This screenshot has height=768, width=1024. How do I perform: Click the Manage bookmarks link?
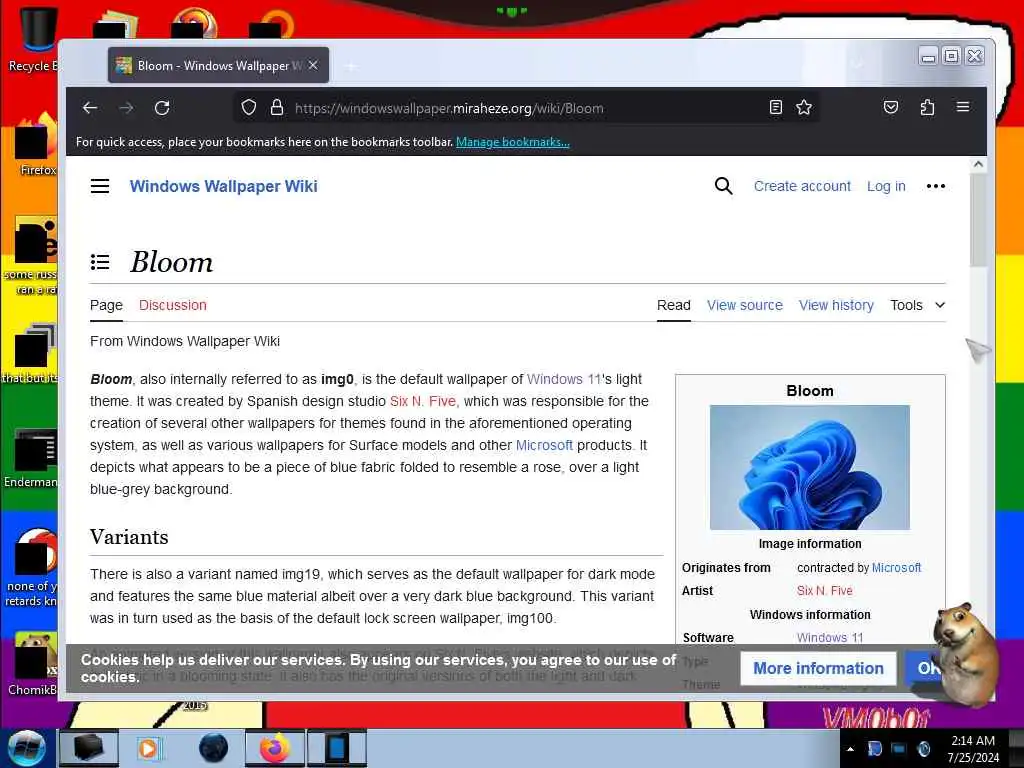tap(513, 142)
